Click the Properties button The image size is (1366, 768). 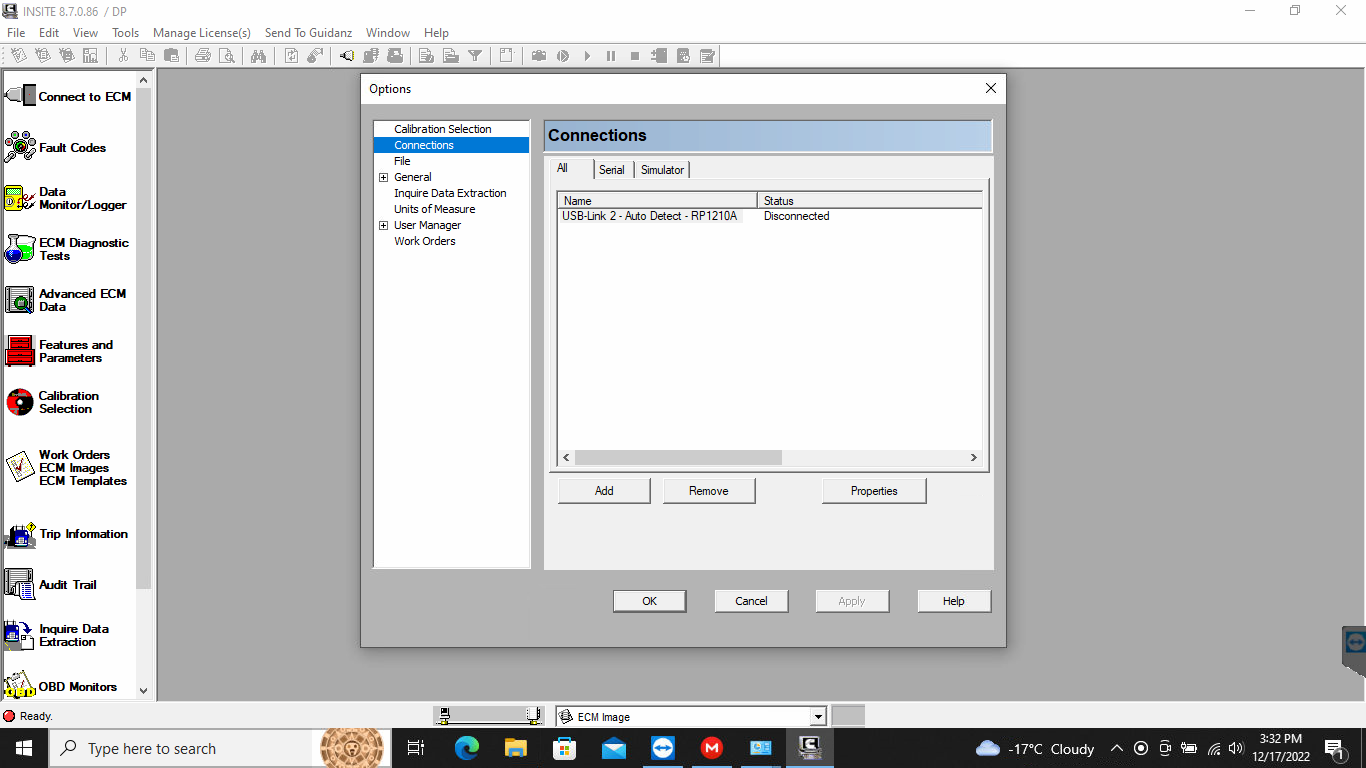pos(873,490)
